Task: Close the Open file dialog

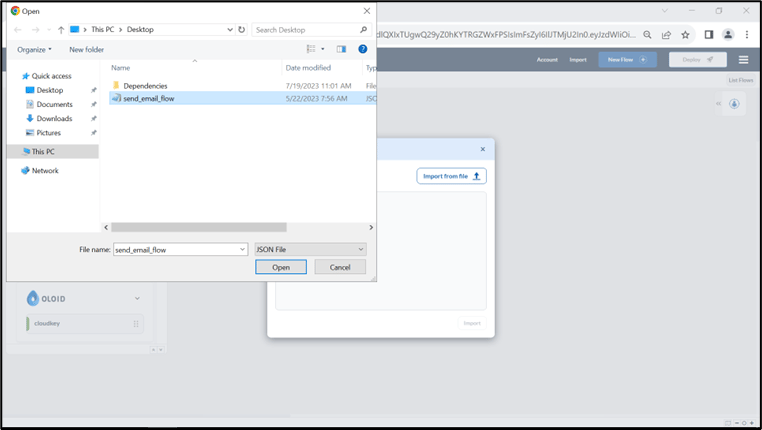Action: (367, 11)
